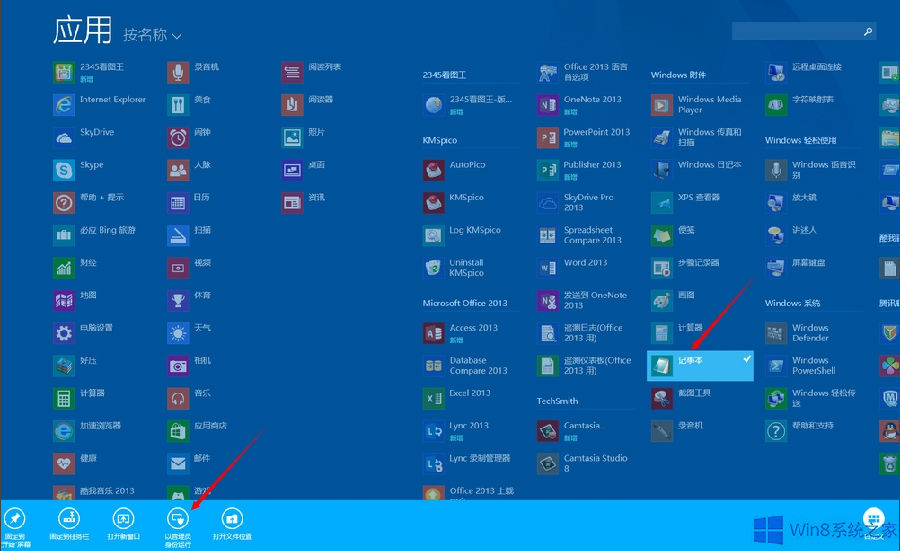This screenshot has width=900, height=551.
Task: Open the 资讯 news app
Action: [304, 203]
